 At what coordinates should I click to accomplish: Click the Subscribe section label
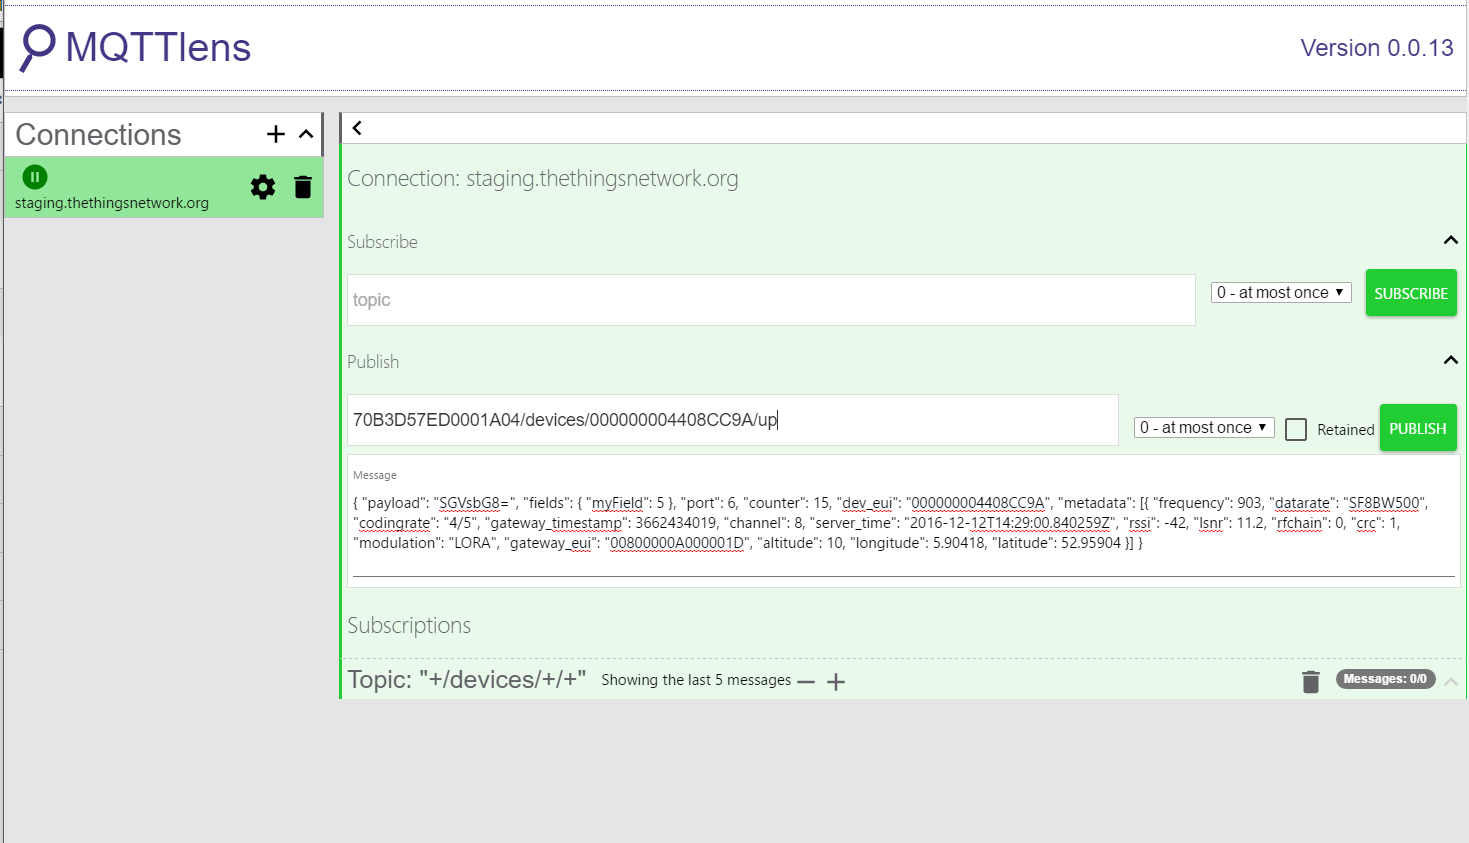click(382, 242)
